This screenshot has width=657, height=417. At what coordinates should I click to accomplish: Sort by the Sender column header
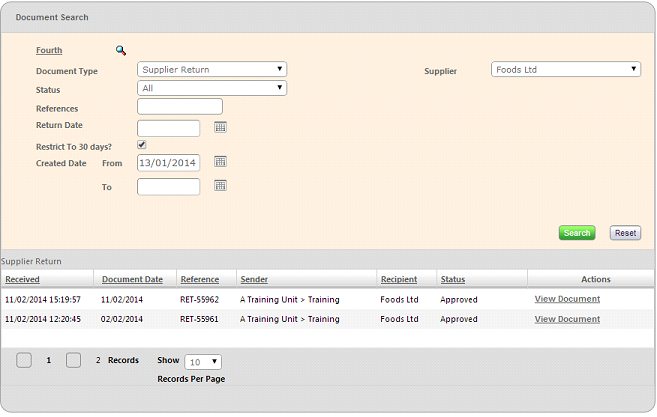tap(254, 279)
